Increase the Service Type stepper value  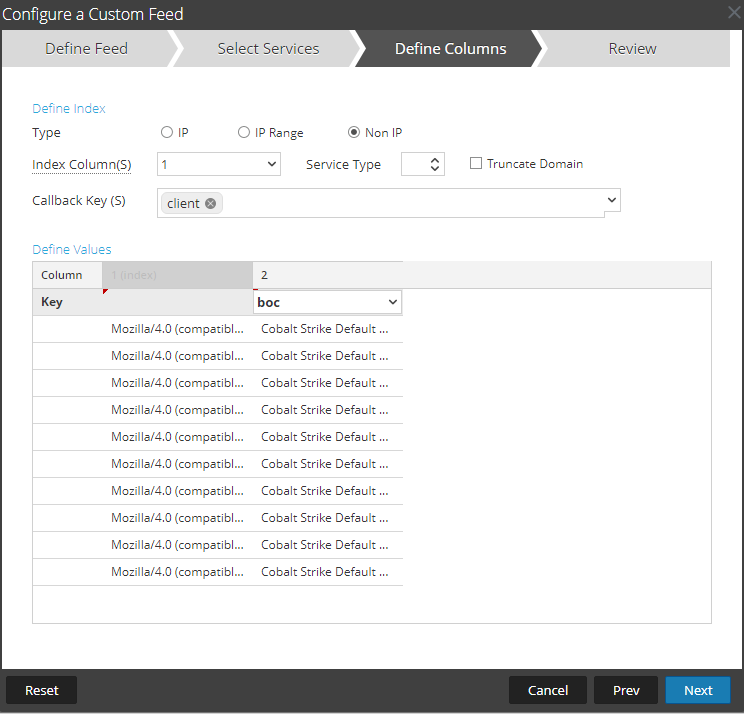(435, 159)
